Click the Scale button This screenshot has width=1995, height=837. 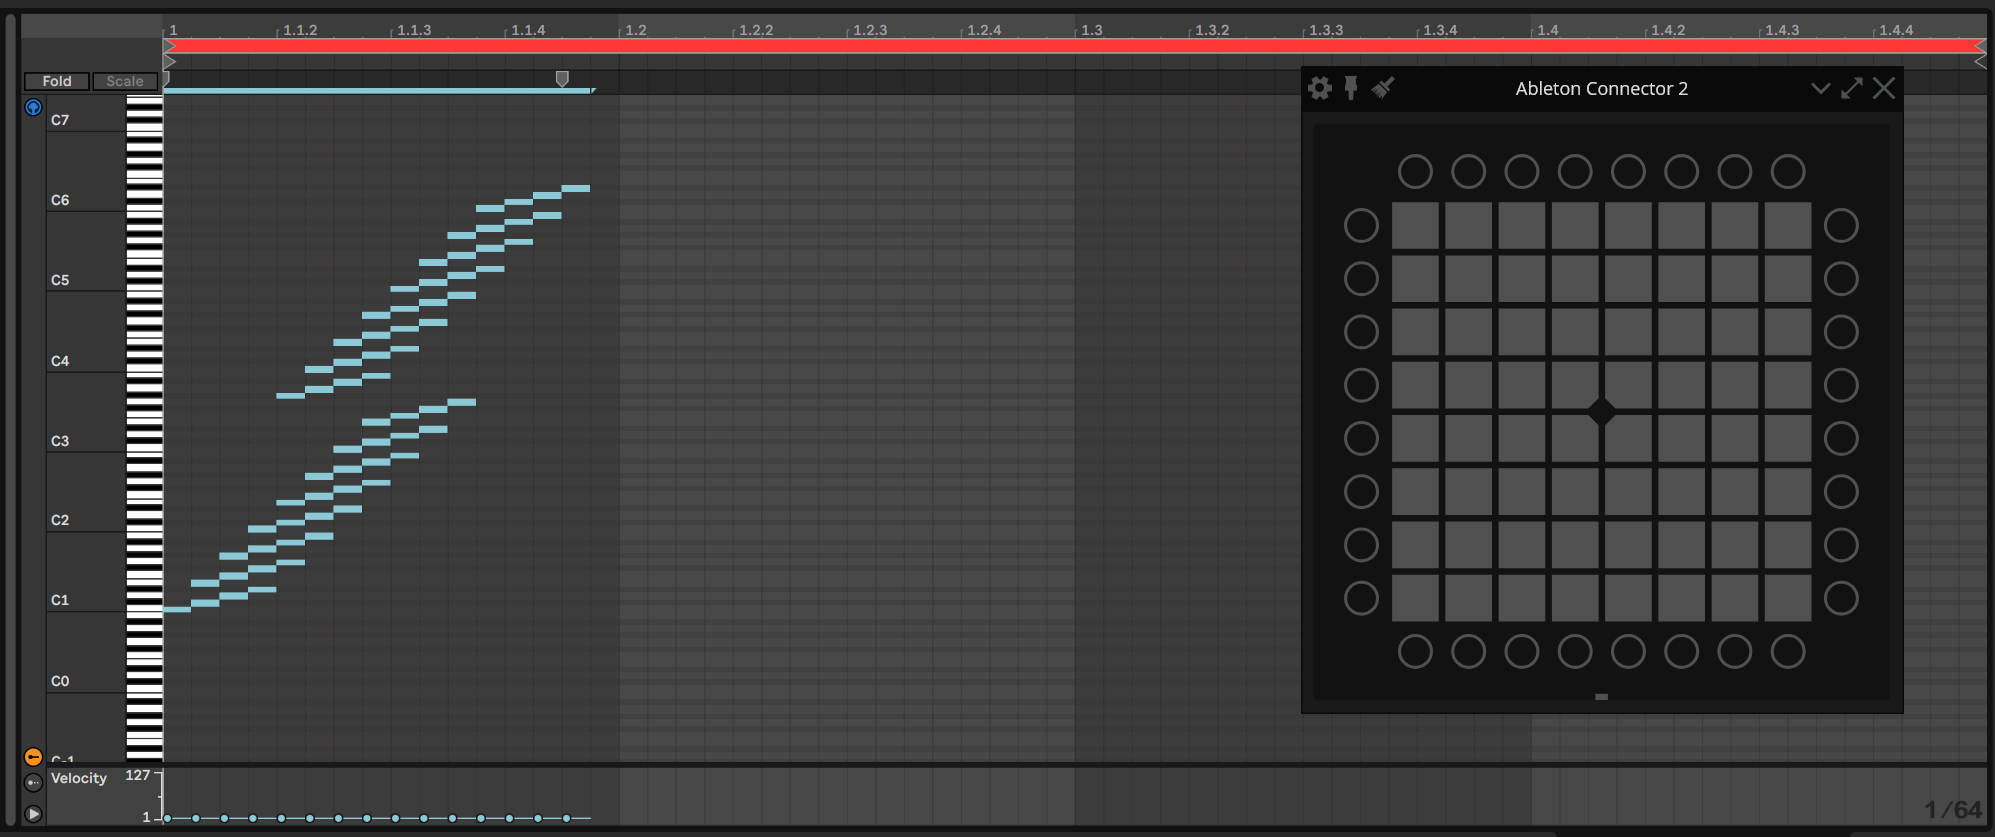[125, 81]
